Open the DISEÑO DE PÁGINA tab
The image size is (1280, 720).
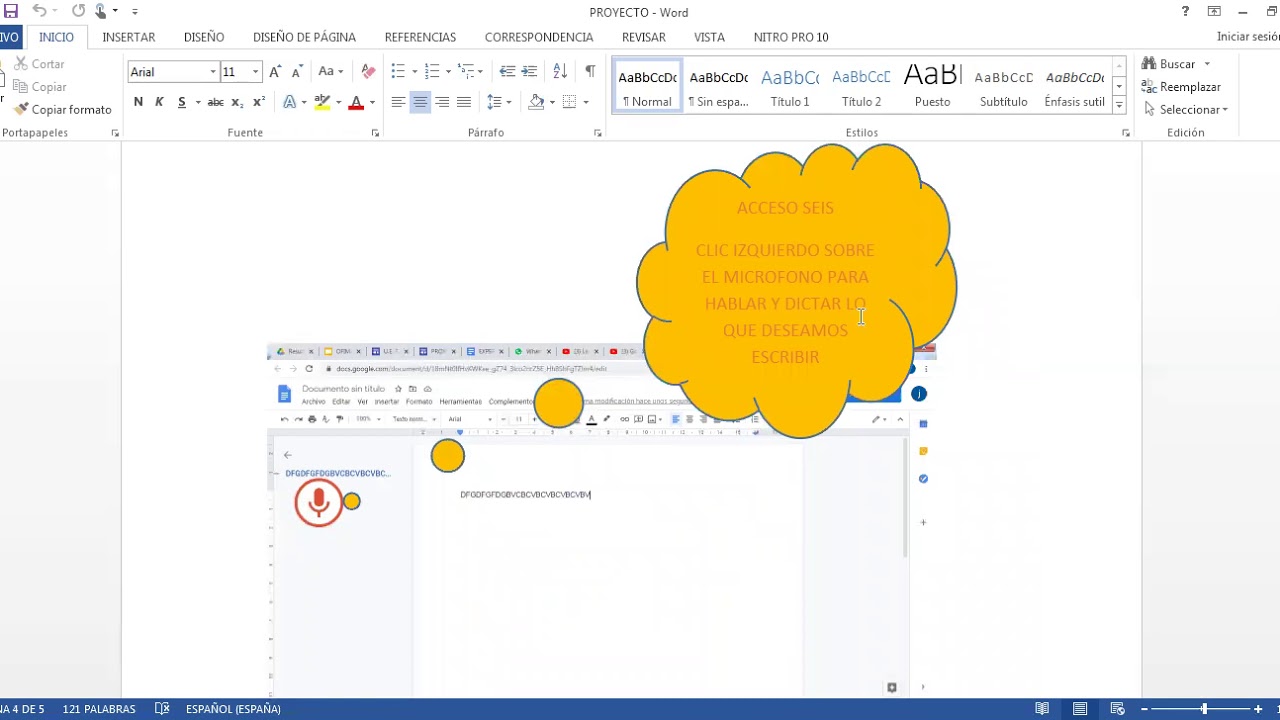click(x=304, y=37)
